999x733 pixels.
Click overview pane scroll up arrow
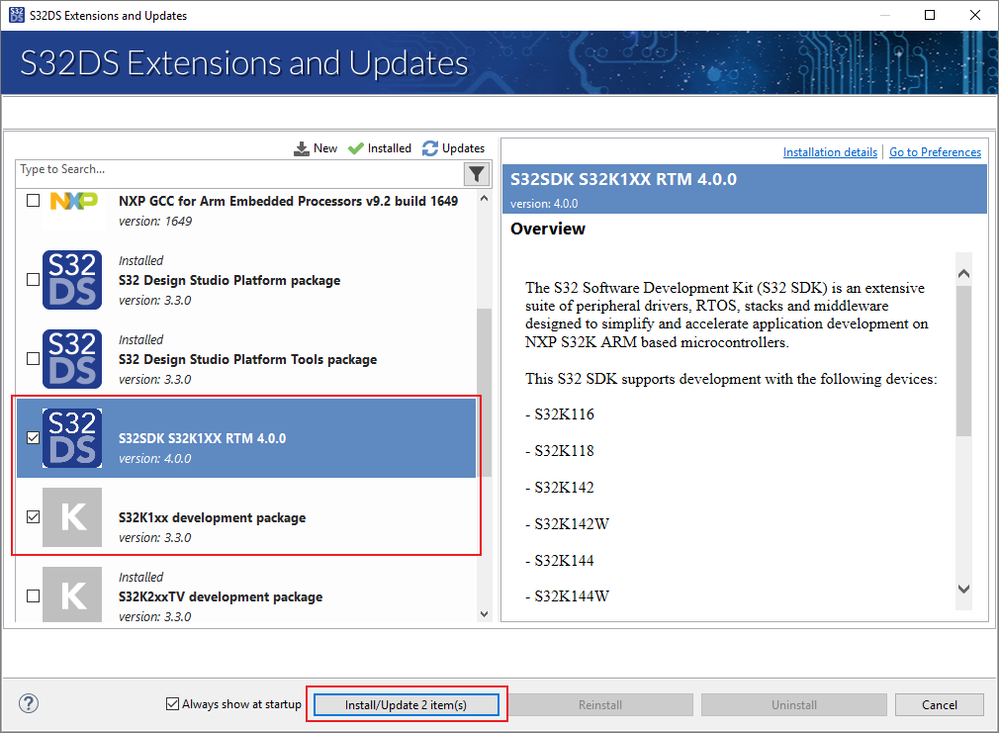964,273
